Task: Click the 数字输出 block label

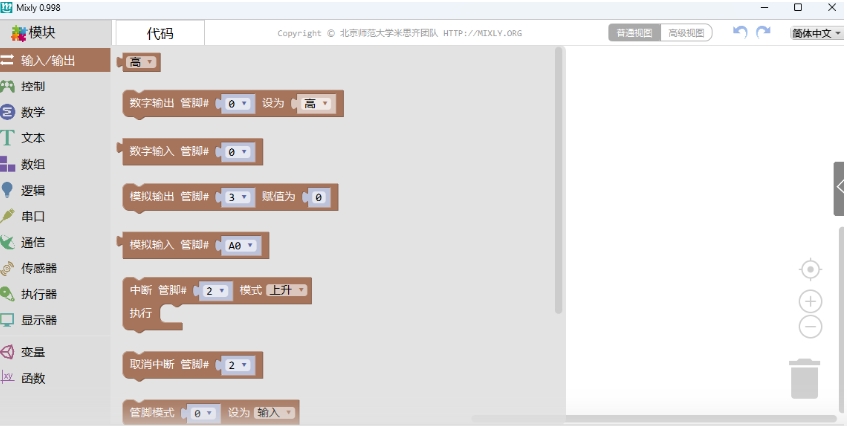Action: tap(152, 103)
